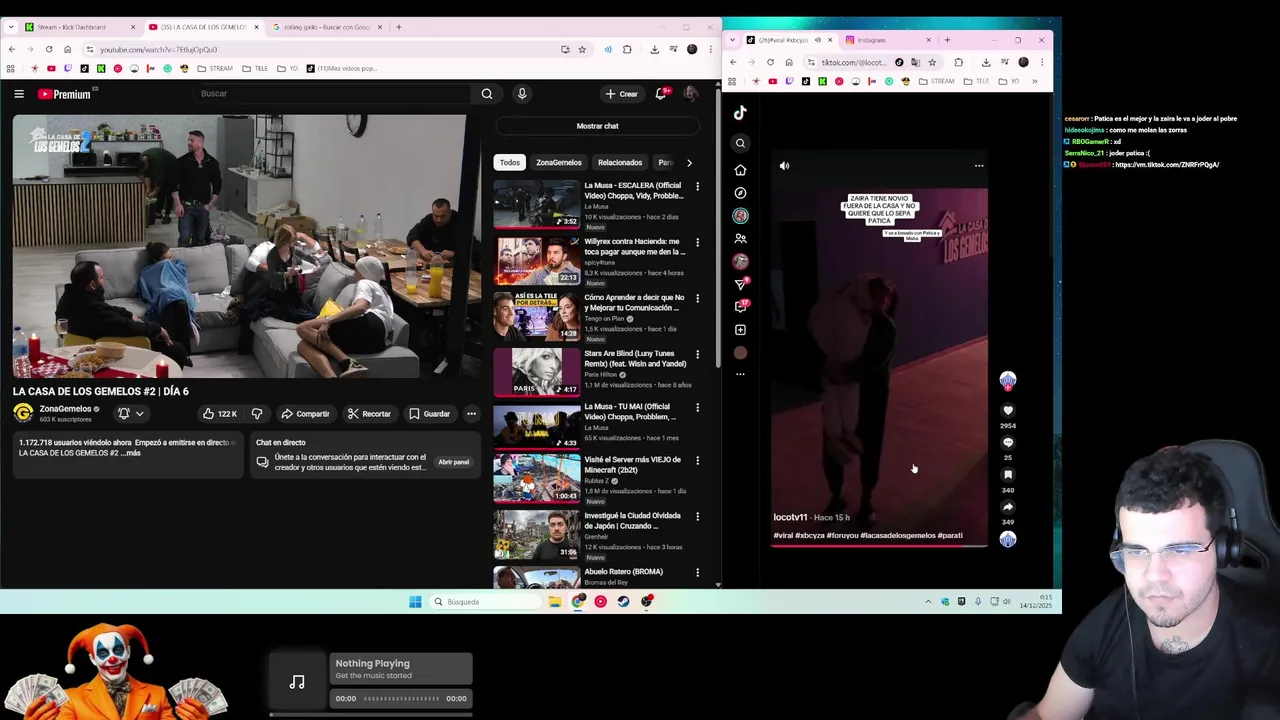Open File Explorer from the taskbar
This screenshot has height=720, width=1280.
coord(555,602)
